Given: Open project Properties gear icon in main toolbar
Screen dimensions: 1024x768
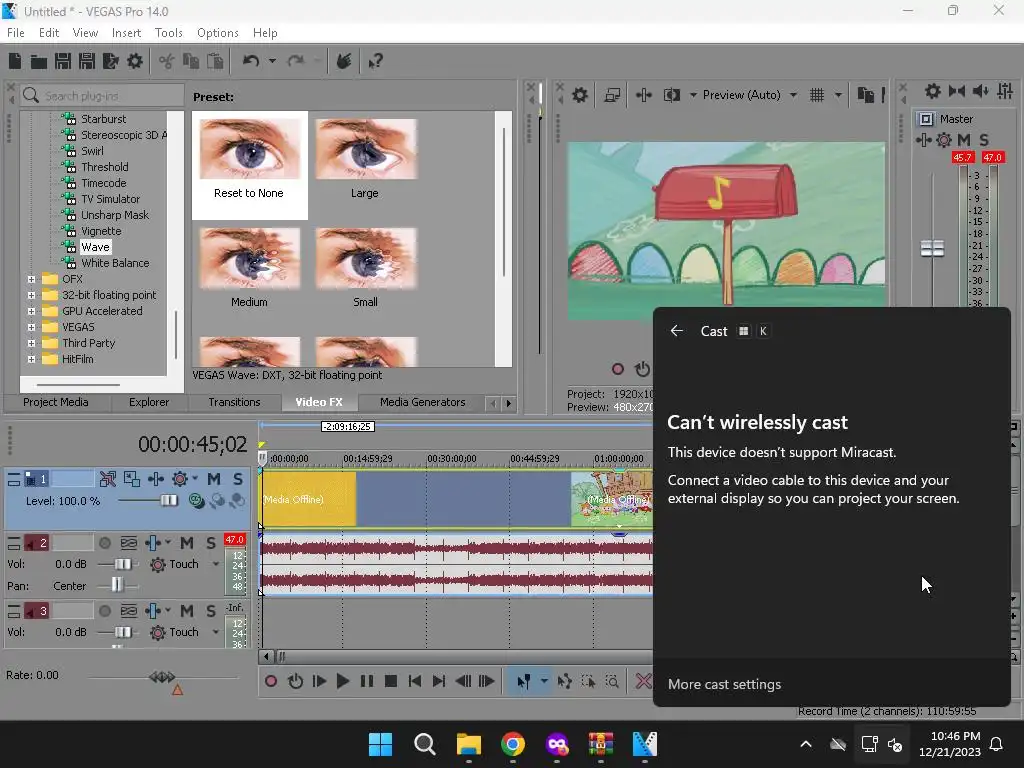Looking at the screenshot, I should point(135,61).
